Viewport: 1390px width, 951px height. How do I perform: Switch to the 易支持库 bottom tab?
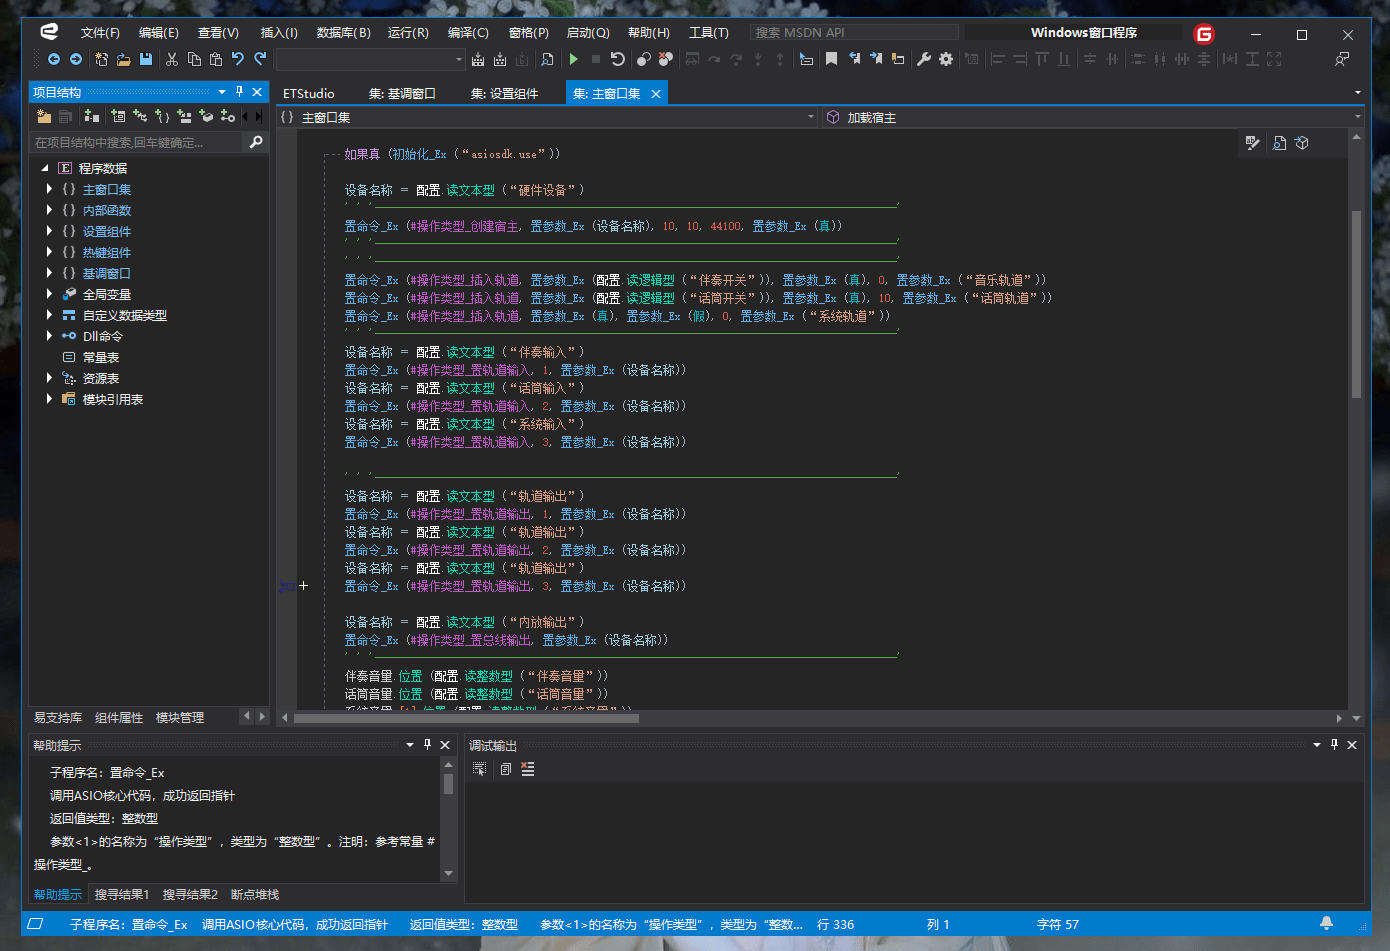click(x=58, y=717)
